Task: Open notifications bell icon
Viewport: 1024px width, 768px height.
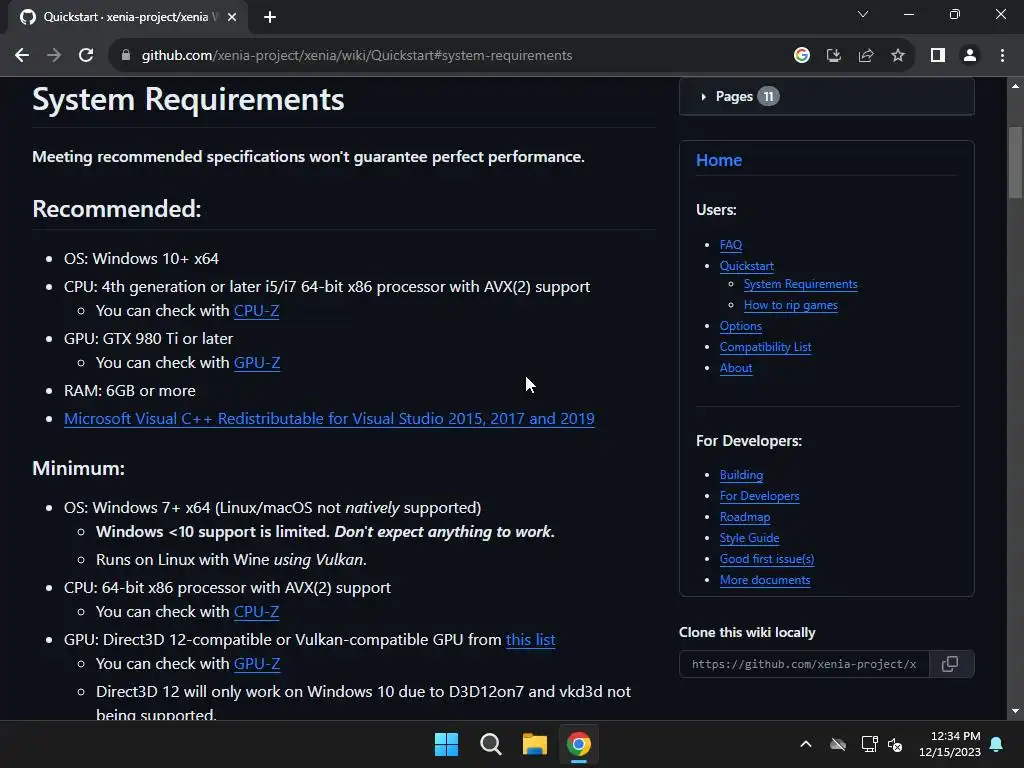Action: click(997, 744)
